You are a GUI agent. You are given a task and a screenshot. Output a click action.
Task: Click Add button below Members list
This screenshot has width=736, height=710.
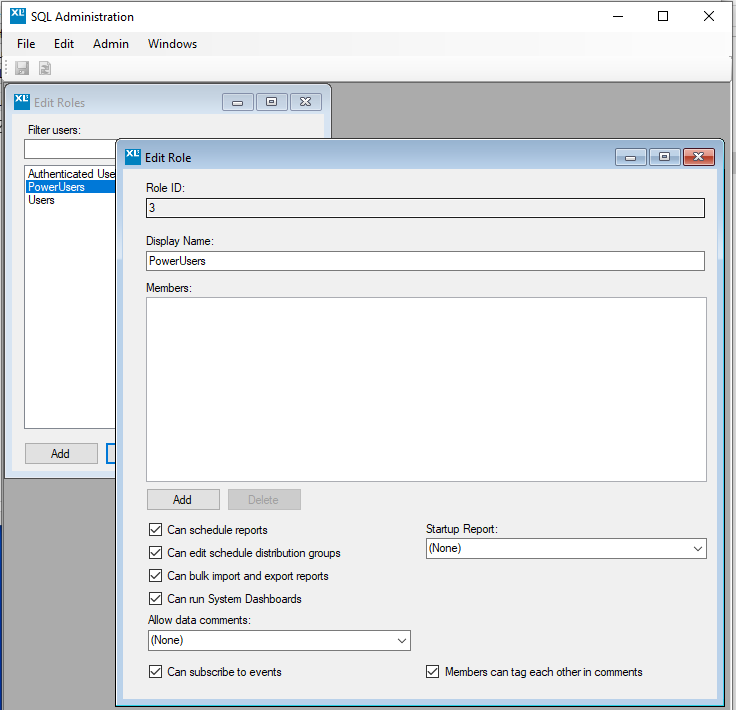click(182, 500)
